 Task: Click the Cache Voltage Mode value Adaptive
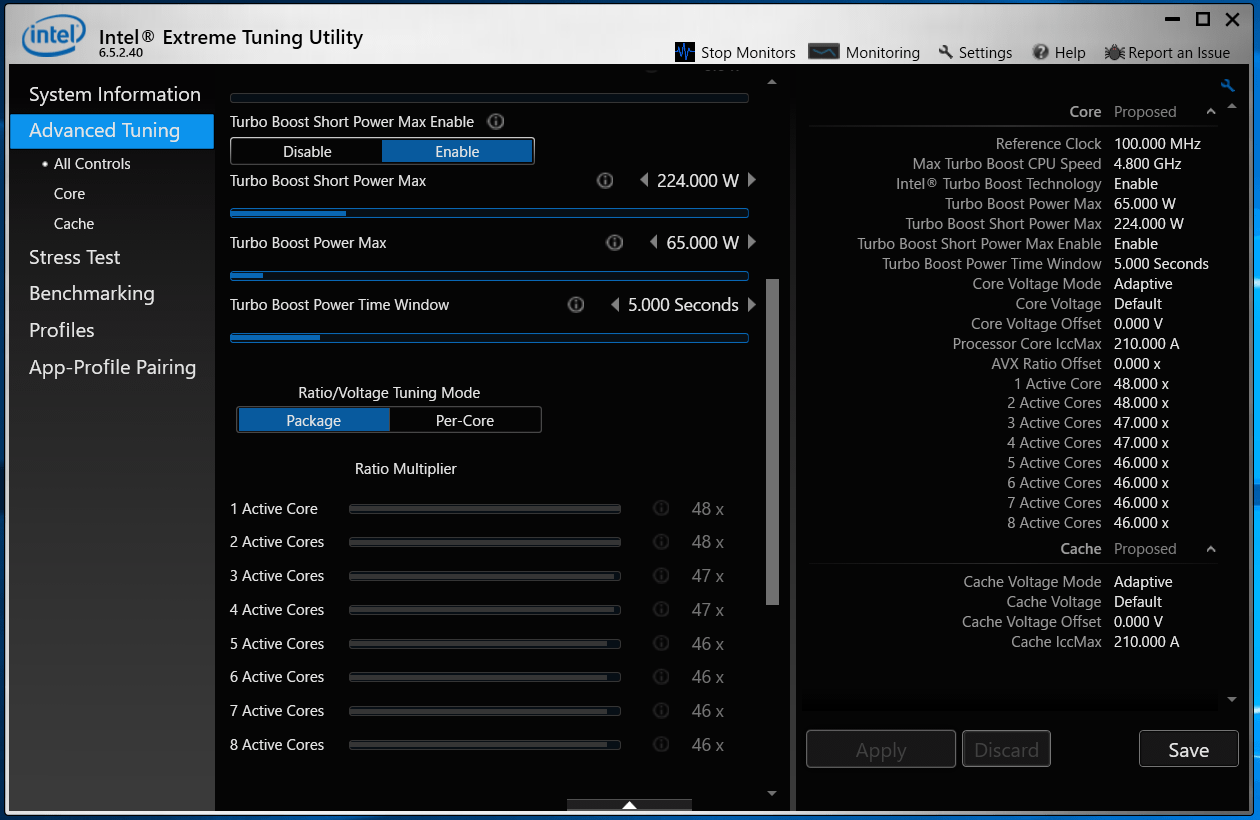tap(1143, 582)
